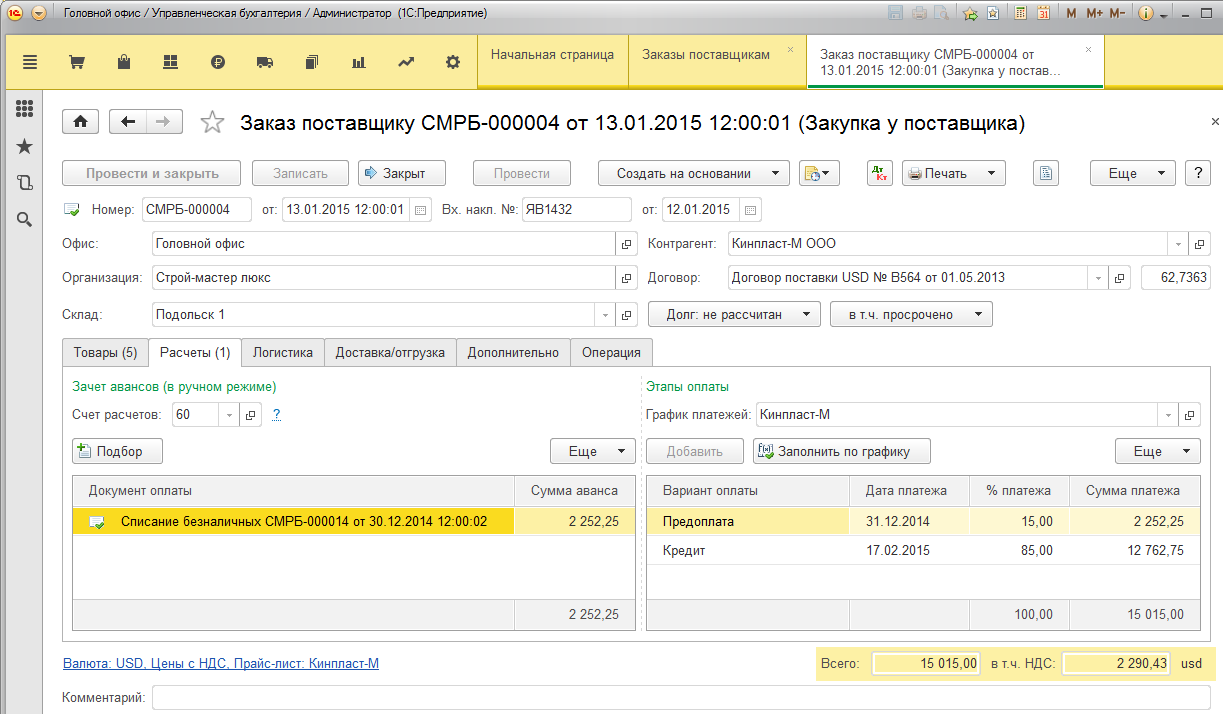The image size is (1223, 714).
Task: Open the shopping cart section
Action: (76, 62)
